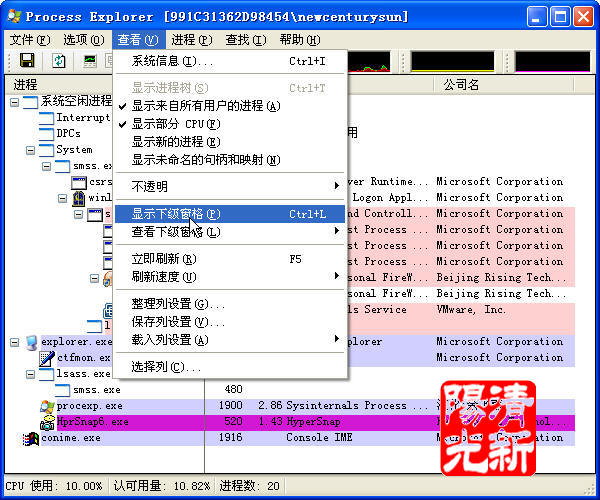Enable 显示下级窗格 option
The height and width of the screenshot is (500, 600).
[x=231, y=214]
